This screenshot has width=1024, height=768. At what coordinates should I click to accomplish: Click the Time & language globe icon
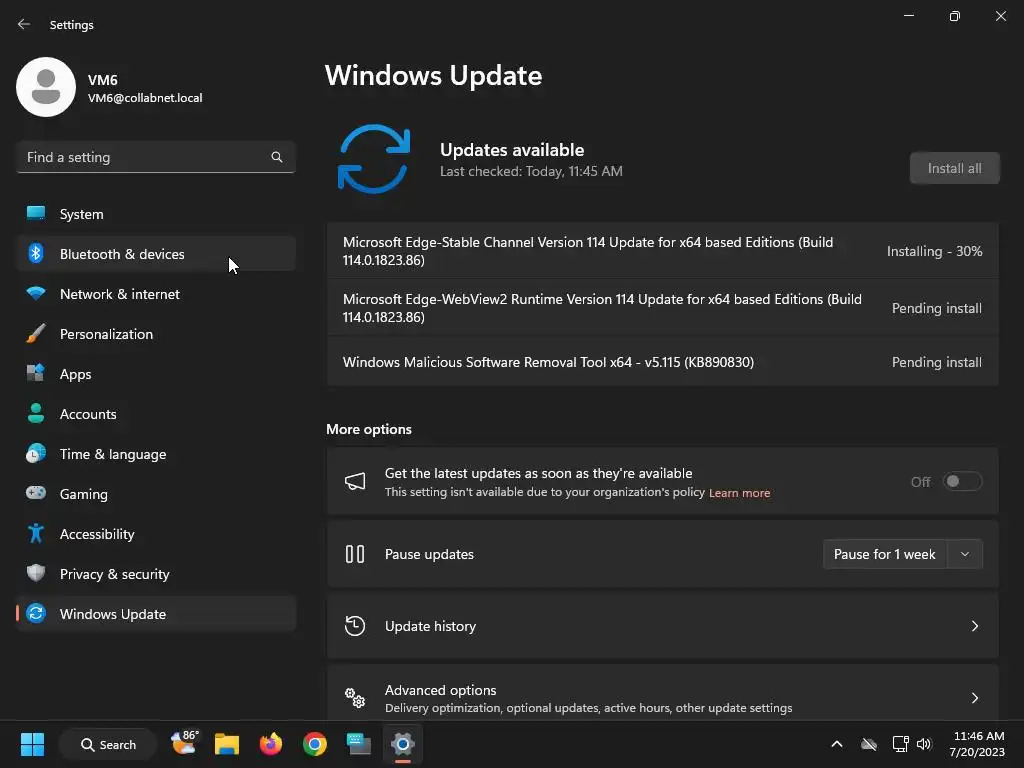36,453
